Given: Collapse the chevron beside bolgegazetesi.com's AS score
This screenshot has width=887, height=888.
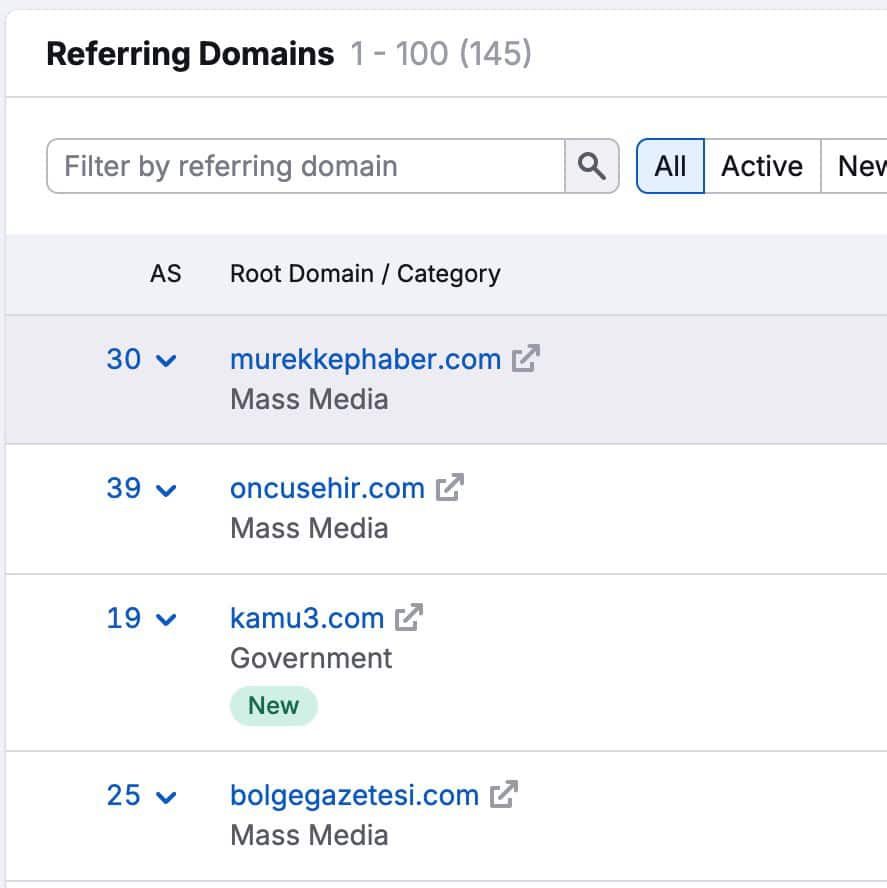Looking at the screenshot, I should click(x=165, y=798).
